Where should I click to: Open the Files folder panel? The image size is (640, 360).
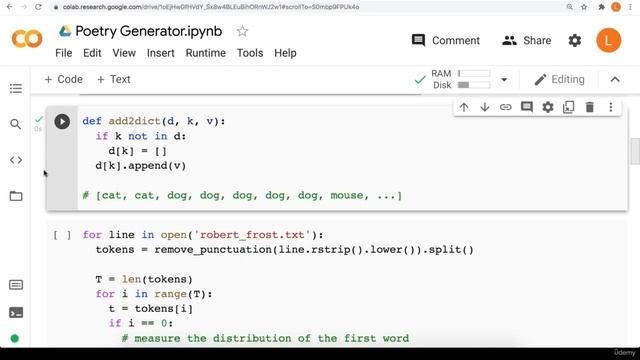(x=16, y=196)
